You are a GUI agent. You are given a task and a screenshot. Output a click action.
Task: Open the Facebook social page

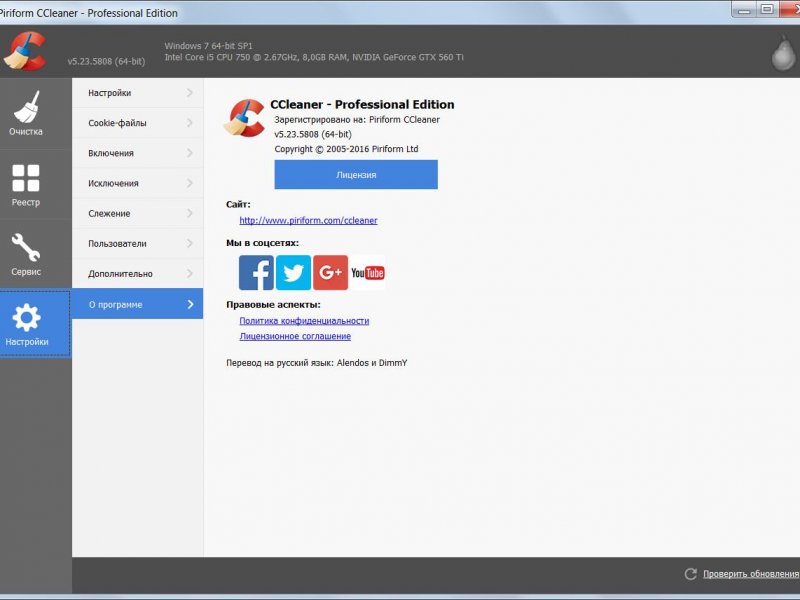pos(256,272)
